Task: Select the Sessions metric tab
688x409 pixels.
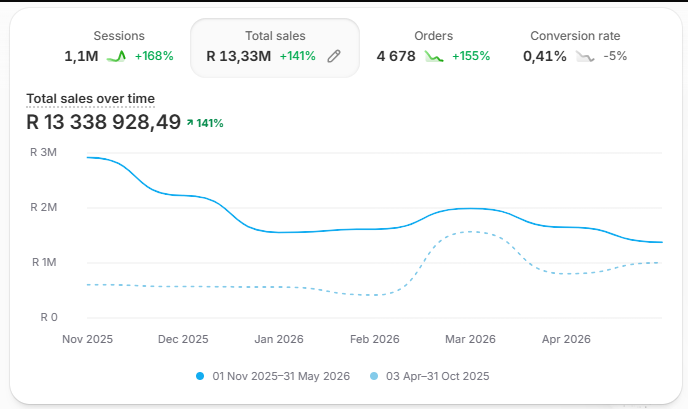Action: [119, 47]
